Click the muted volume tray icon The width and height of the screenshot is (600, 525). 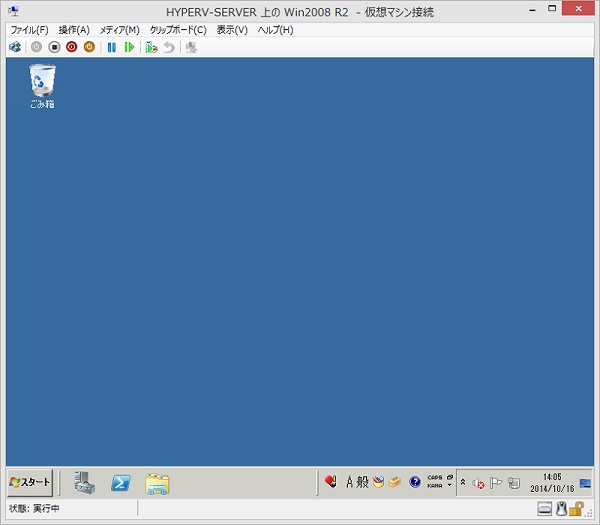(x=478, y=484)
